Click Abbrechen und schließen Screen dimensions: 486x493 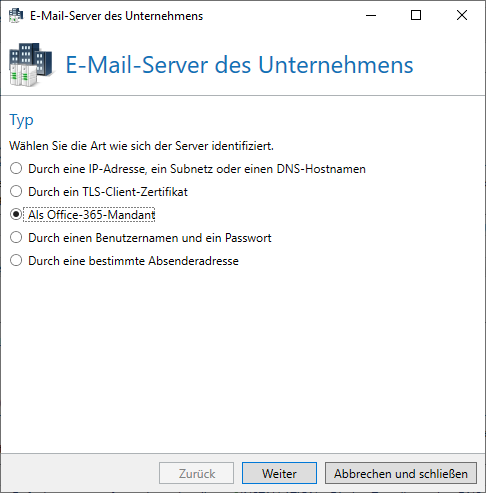coord(401,473)
